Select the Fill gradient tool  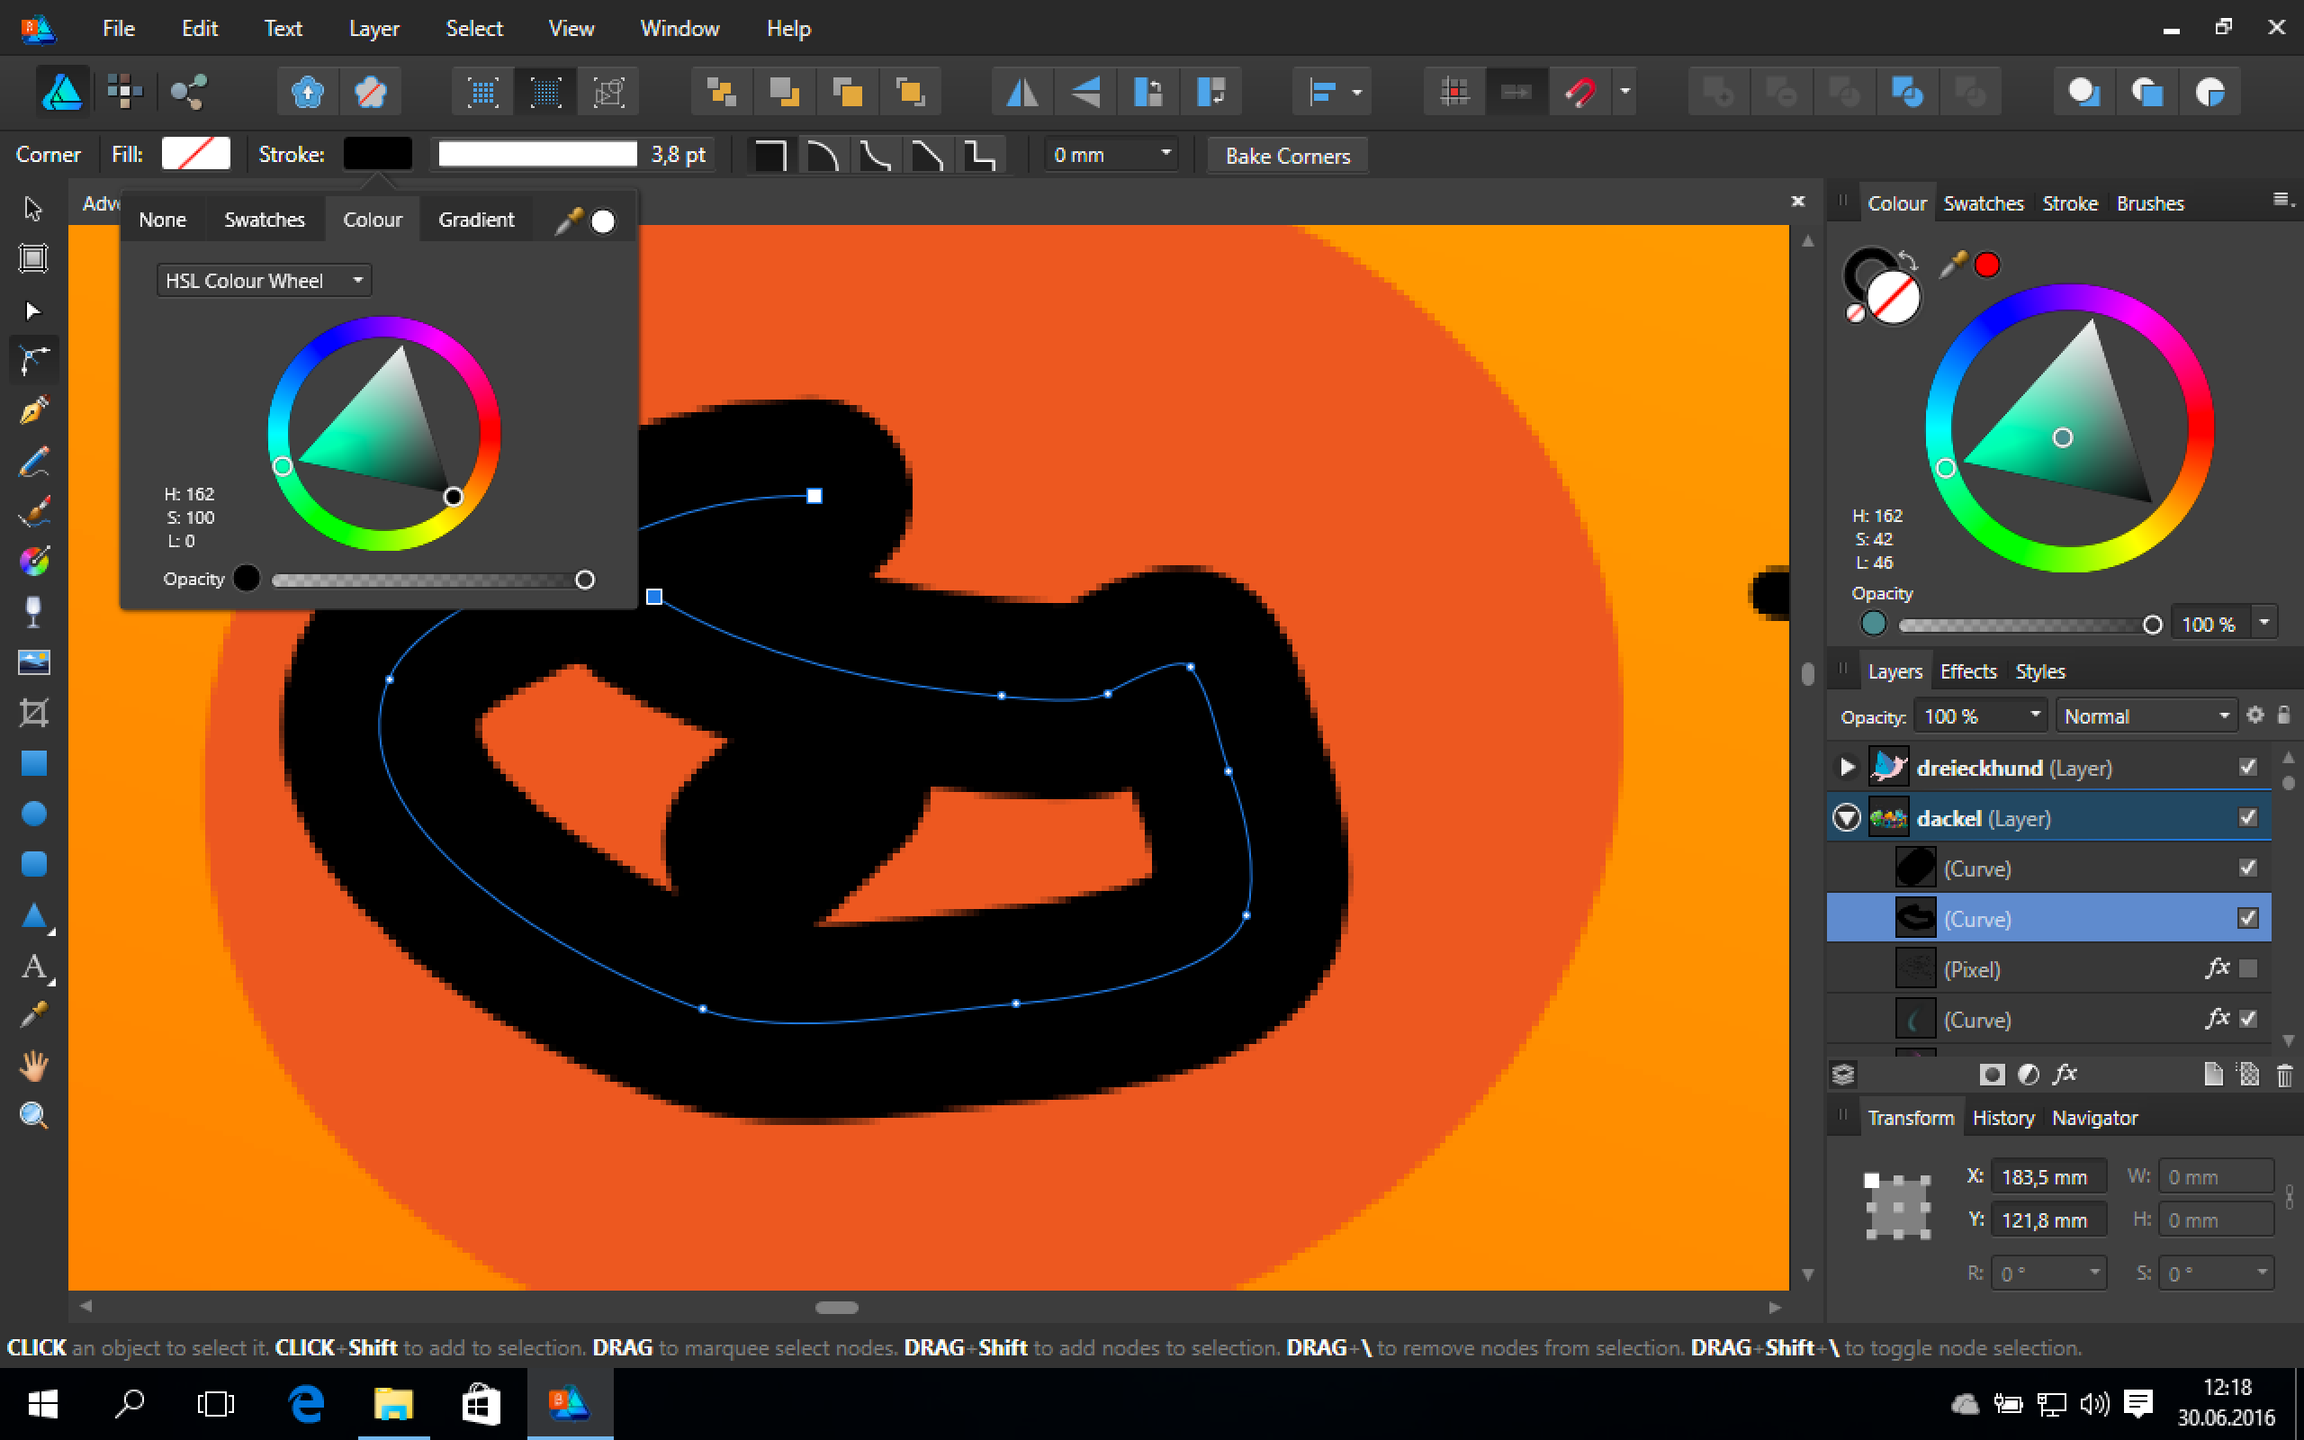pyautogui.click(x=33, y=562)
